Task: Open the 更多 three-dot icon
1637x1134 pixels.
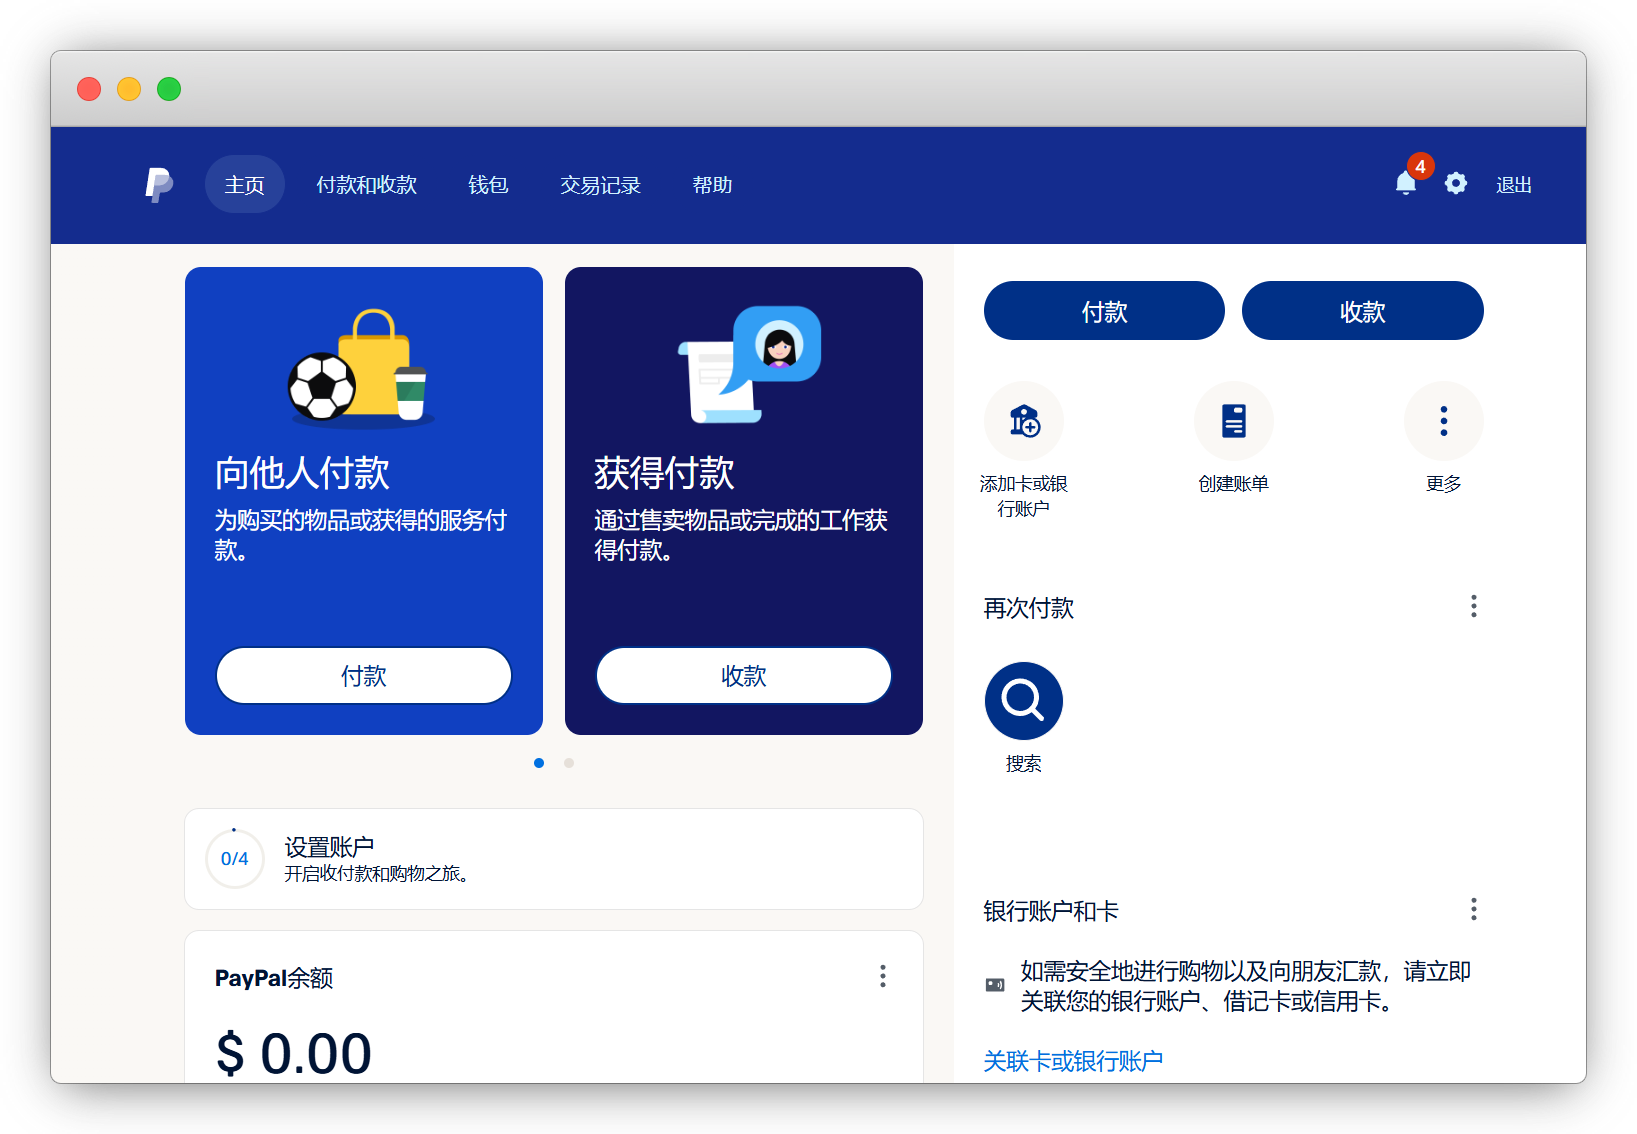Action: 1443,421
